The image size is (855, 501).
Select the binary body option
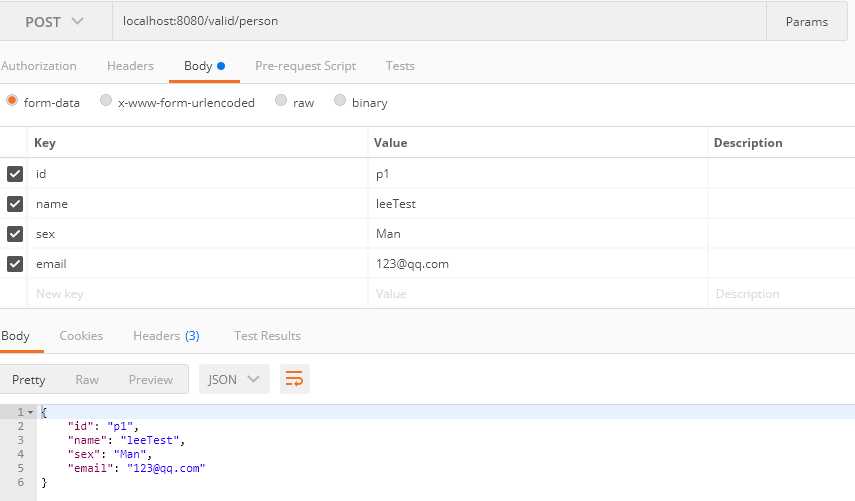click(340, 101)
